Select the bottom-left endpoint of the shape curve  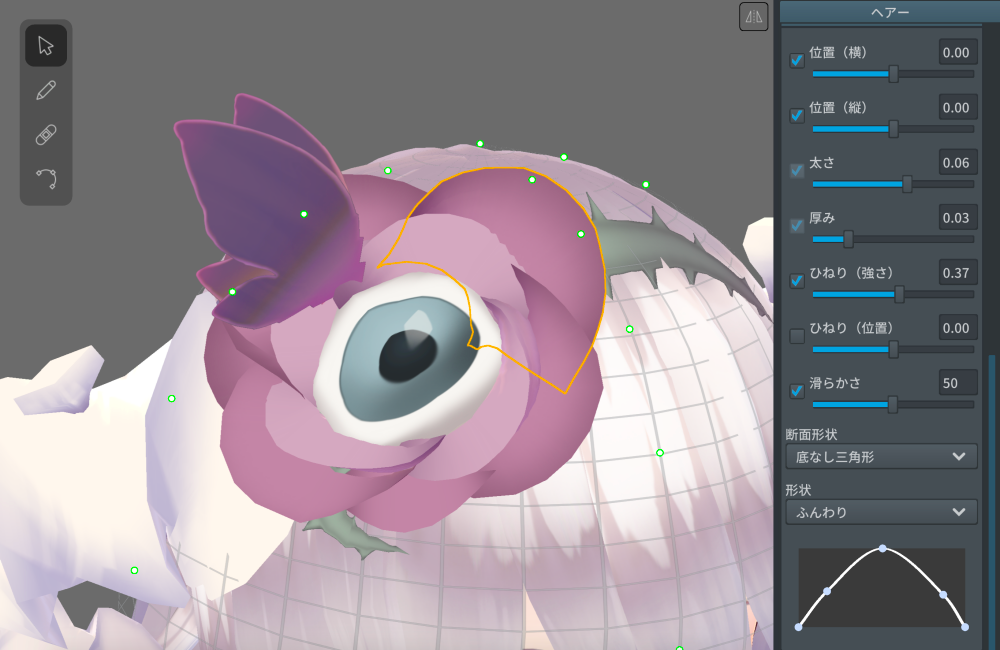click(798, 627)
